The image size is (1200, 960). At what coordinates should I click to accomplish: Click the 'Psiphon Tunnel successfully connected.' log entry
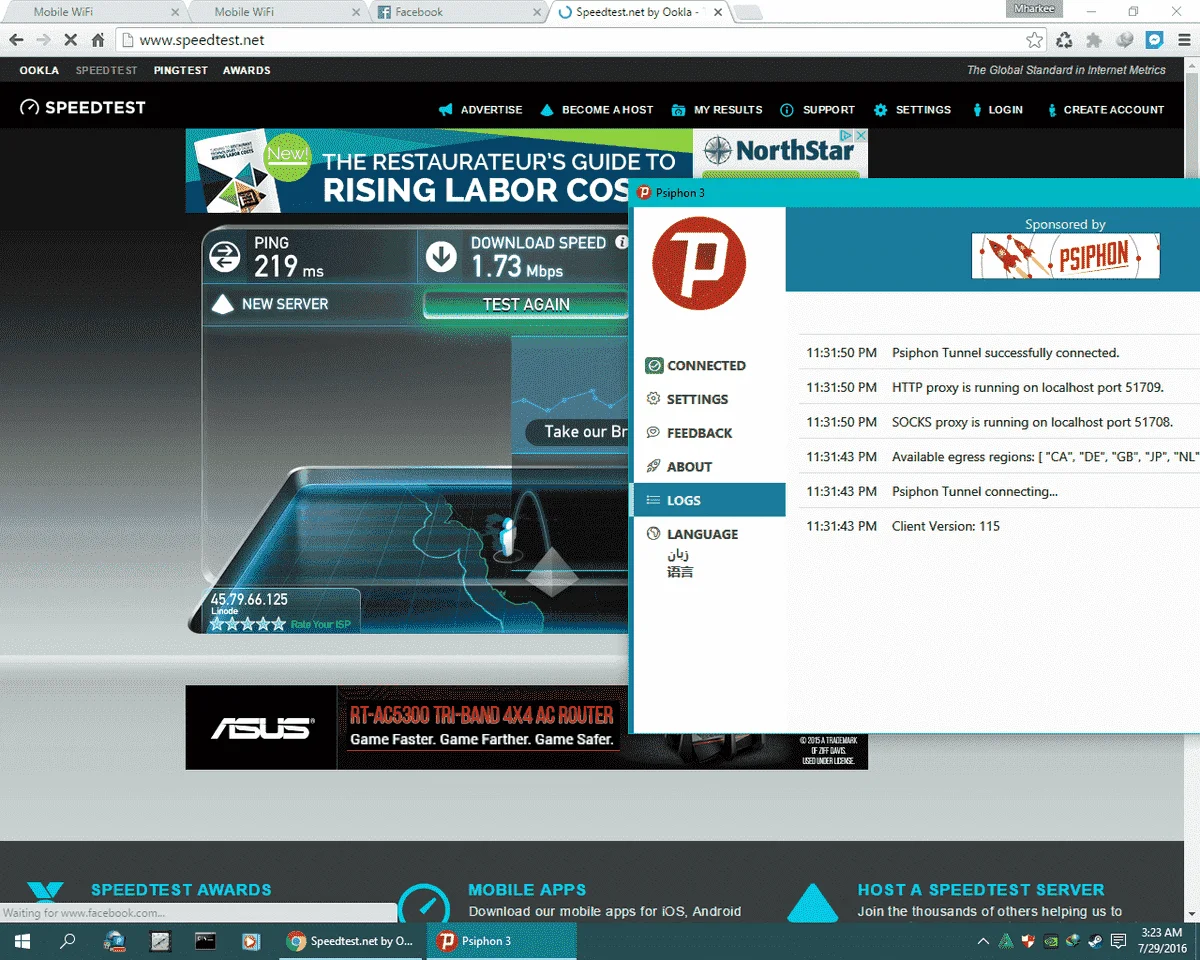tap(1005, 353)
